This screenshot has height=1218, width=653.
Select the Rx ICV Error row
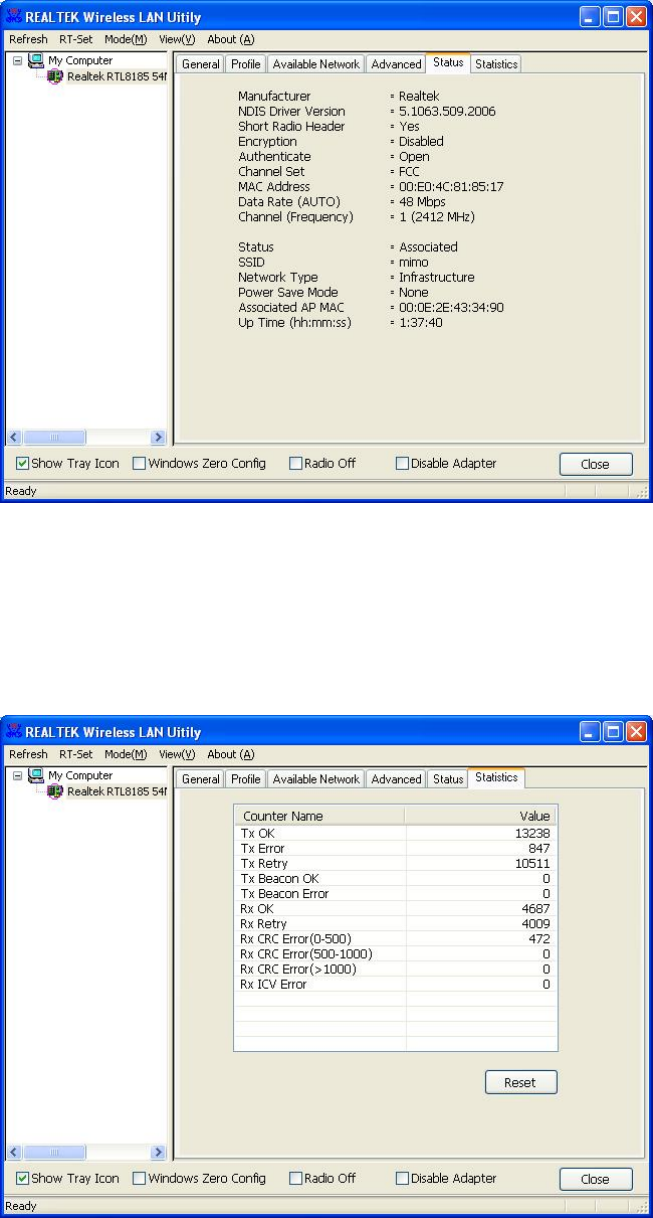395,984
